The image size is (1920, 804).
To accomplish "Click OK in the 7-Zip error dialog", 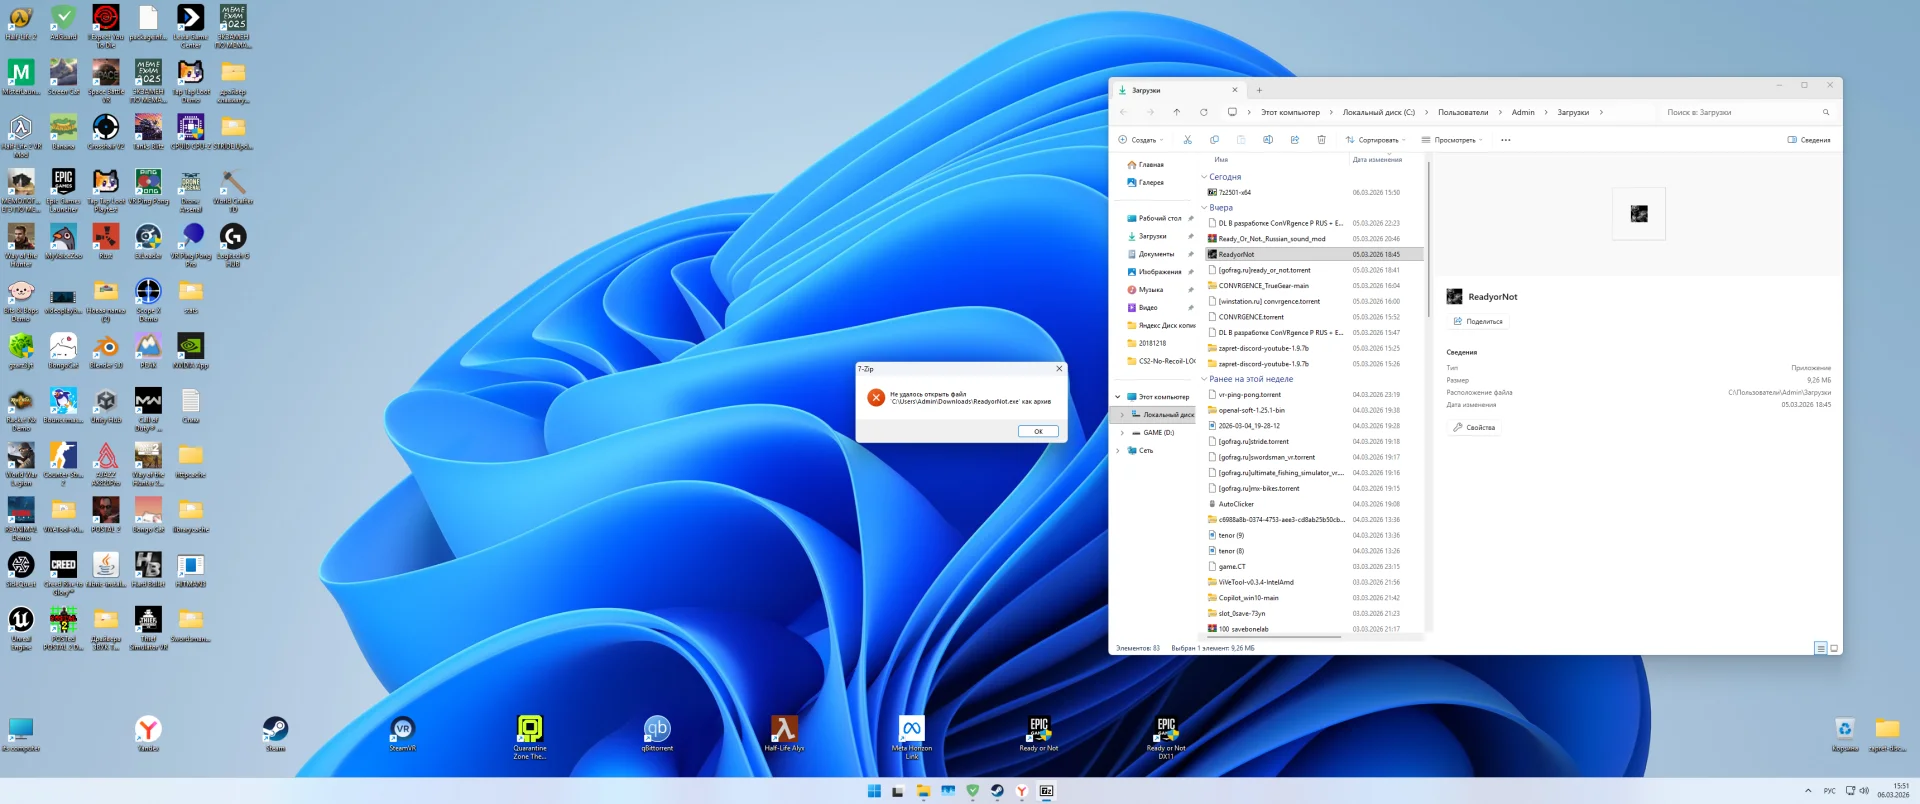I will 1038,431.
